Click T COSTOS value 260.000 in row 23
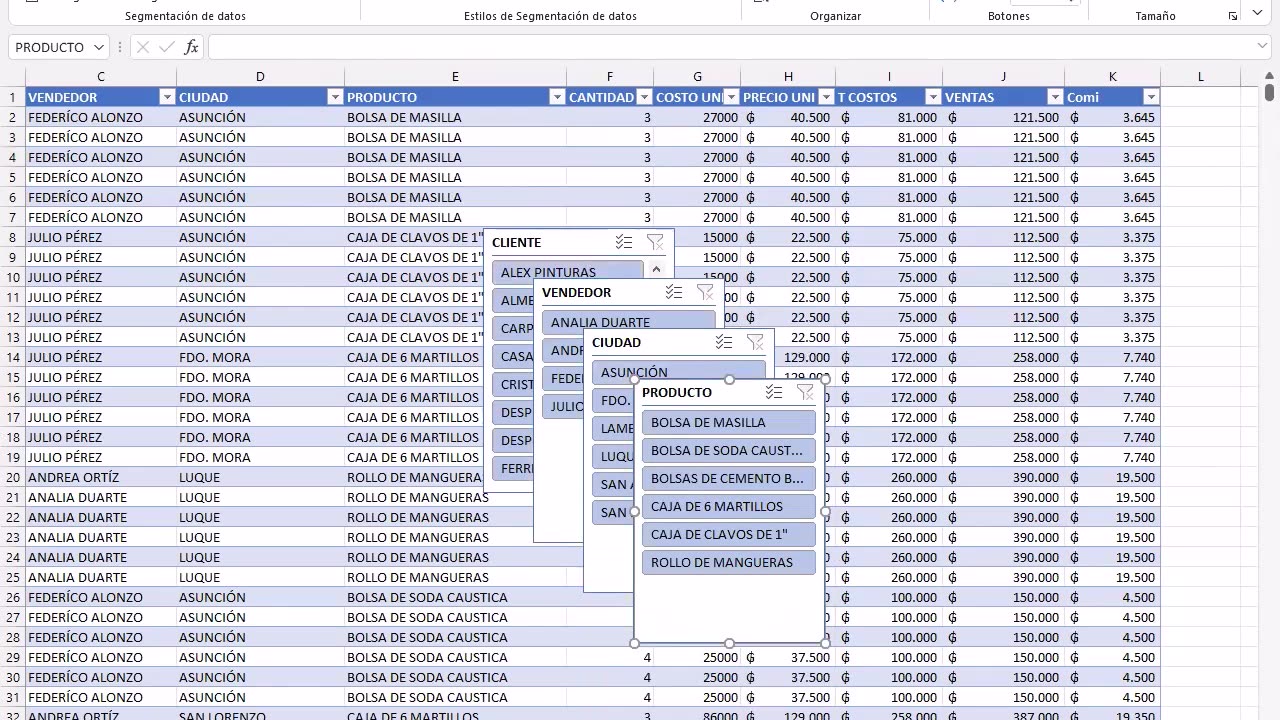This screenshot has height=720, width=1280. (x=889, y=537)
